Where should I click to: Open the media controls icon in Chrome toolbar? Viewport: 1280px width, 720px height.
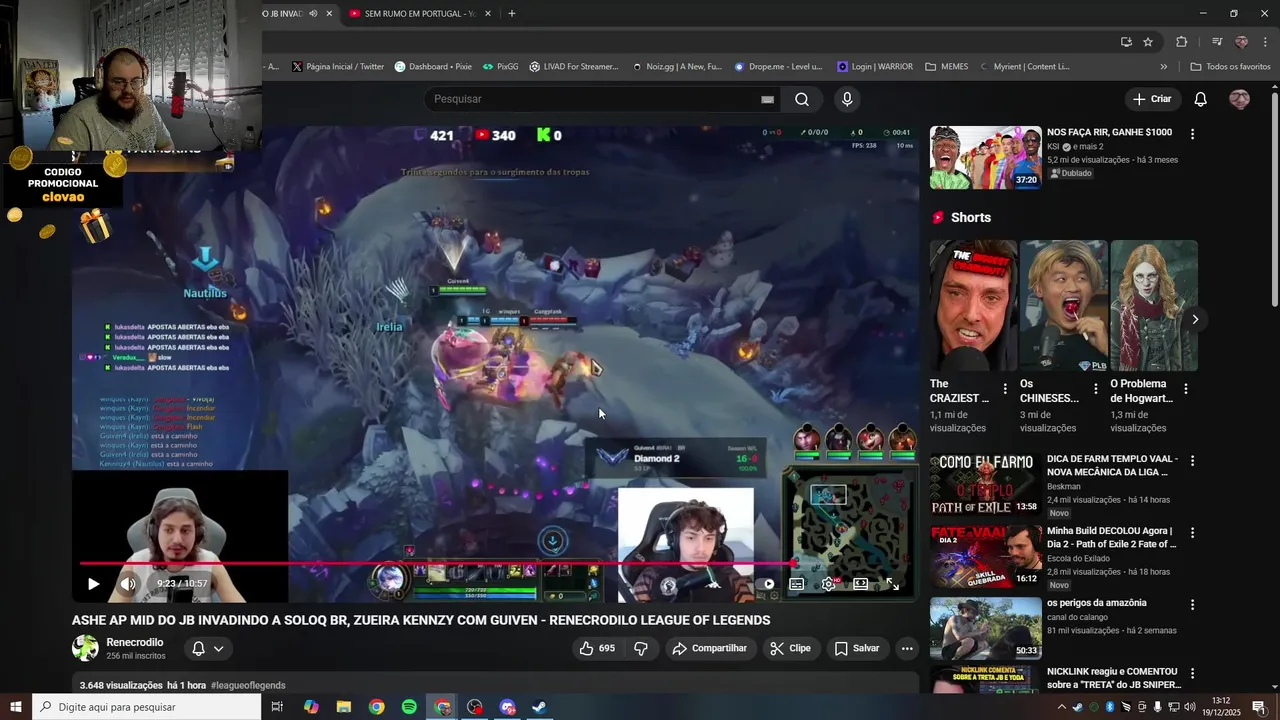[1217, 42]
